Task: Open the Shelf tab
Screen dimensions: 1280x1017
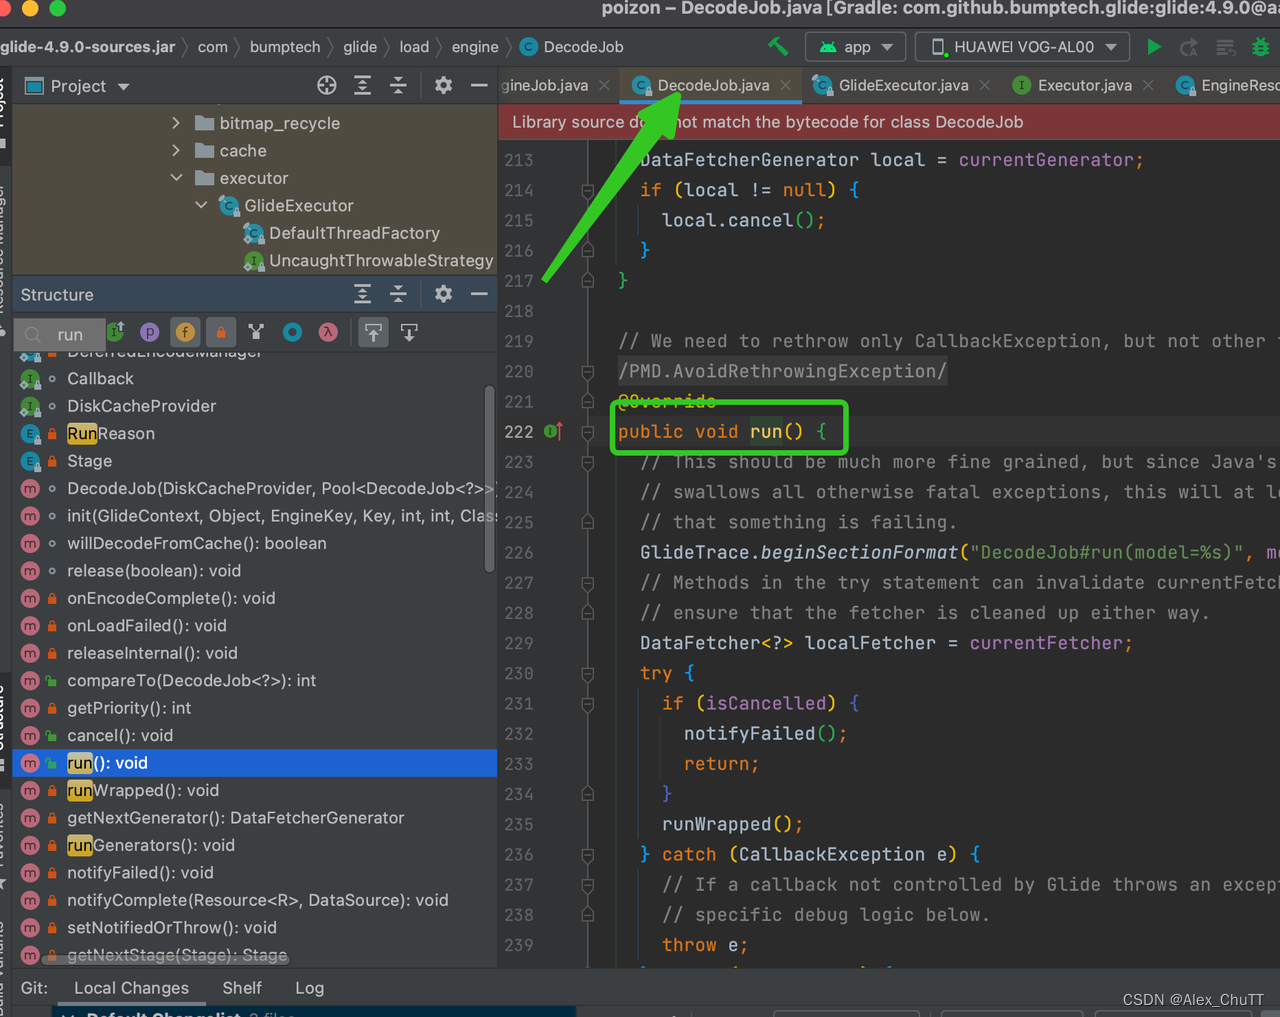Action: (x=242, y=988)
